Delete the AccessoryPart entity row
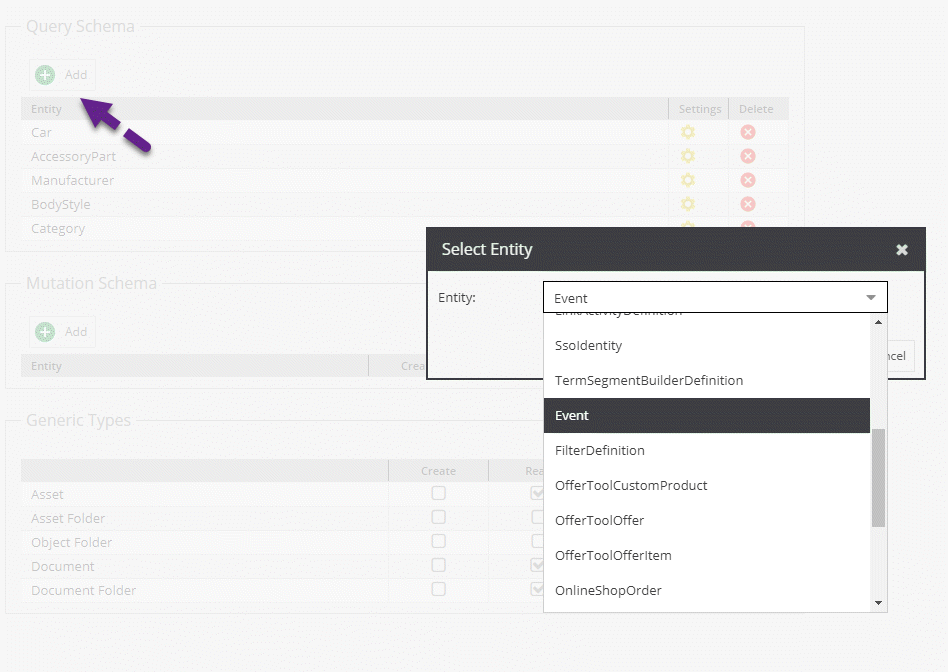 747,156
